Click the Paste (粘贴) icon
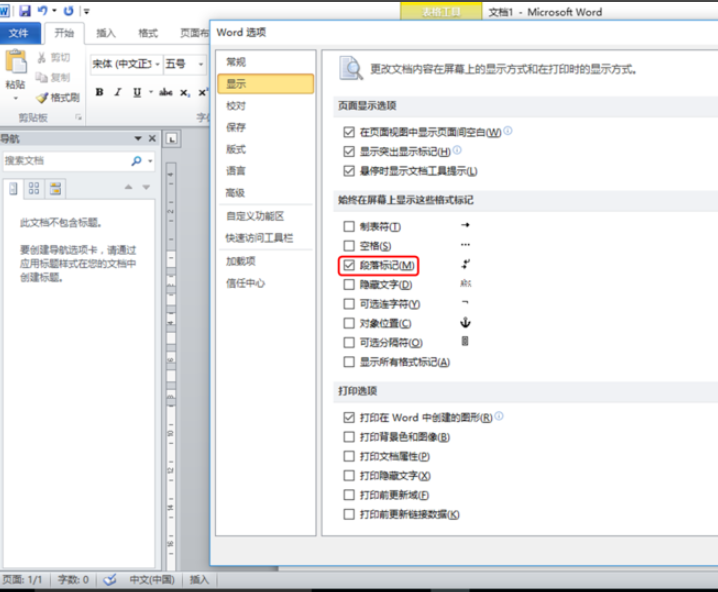Image resolution: width=718 pixels, height=592 pixels. point(16,61)
